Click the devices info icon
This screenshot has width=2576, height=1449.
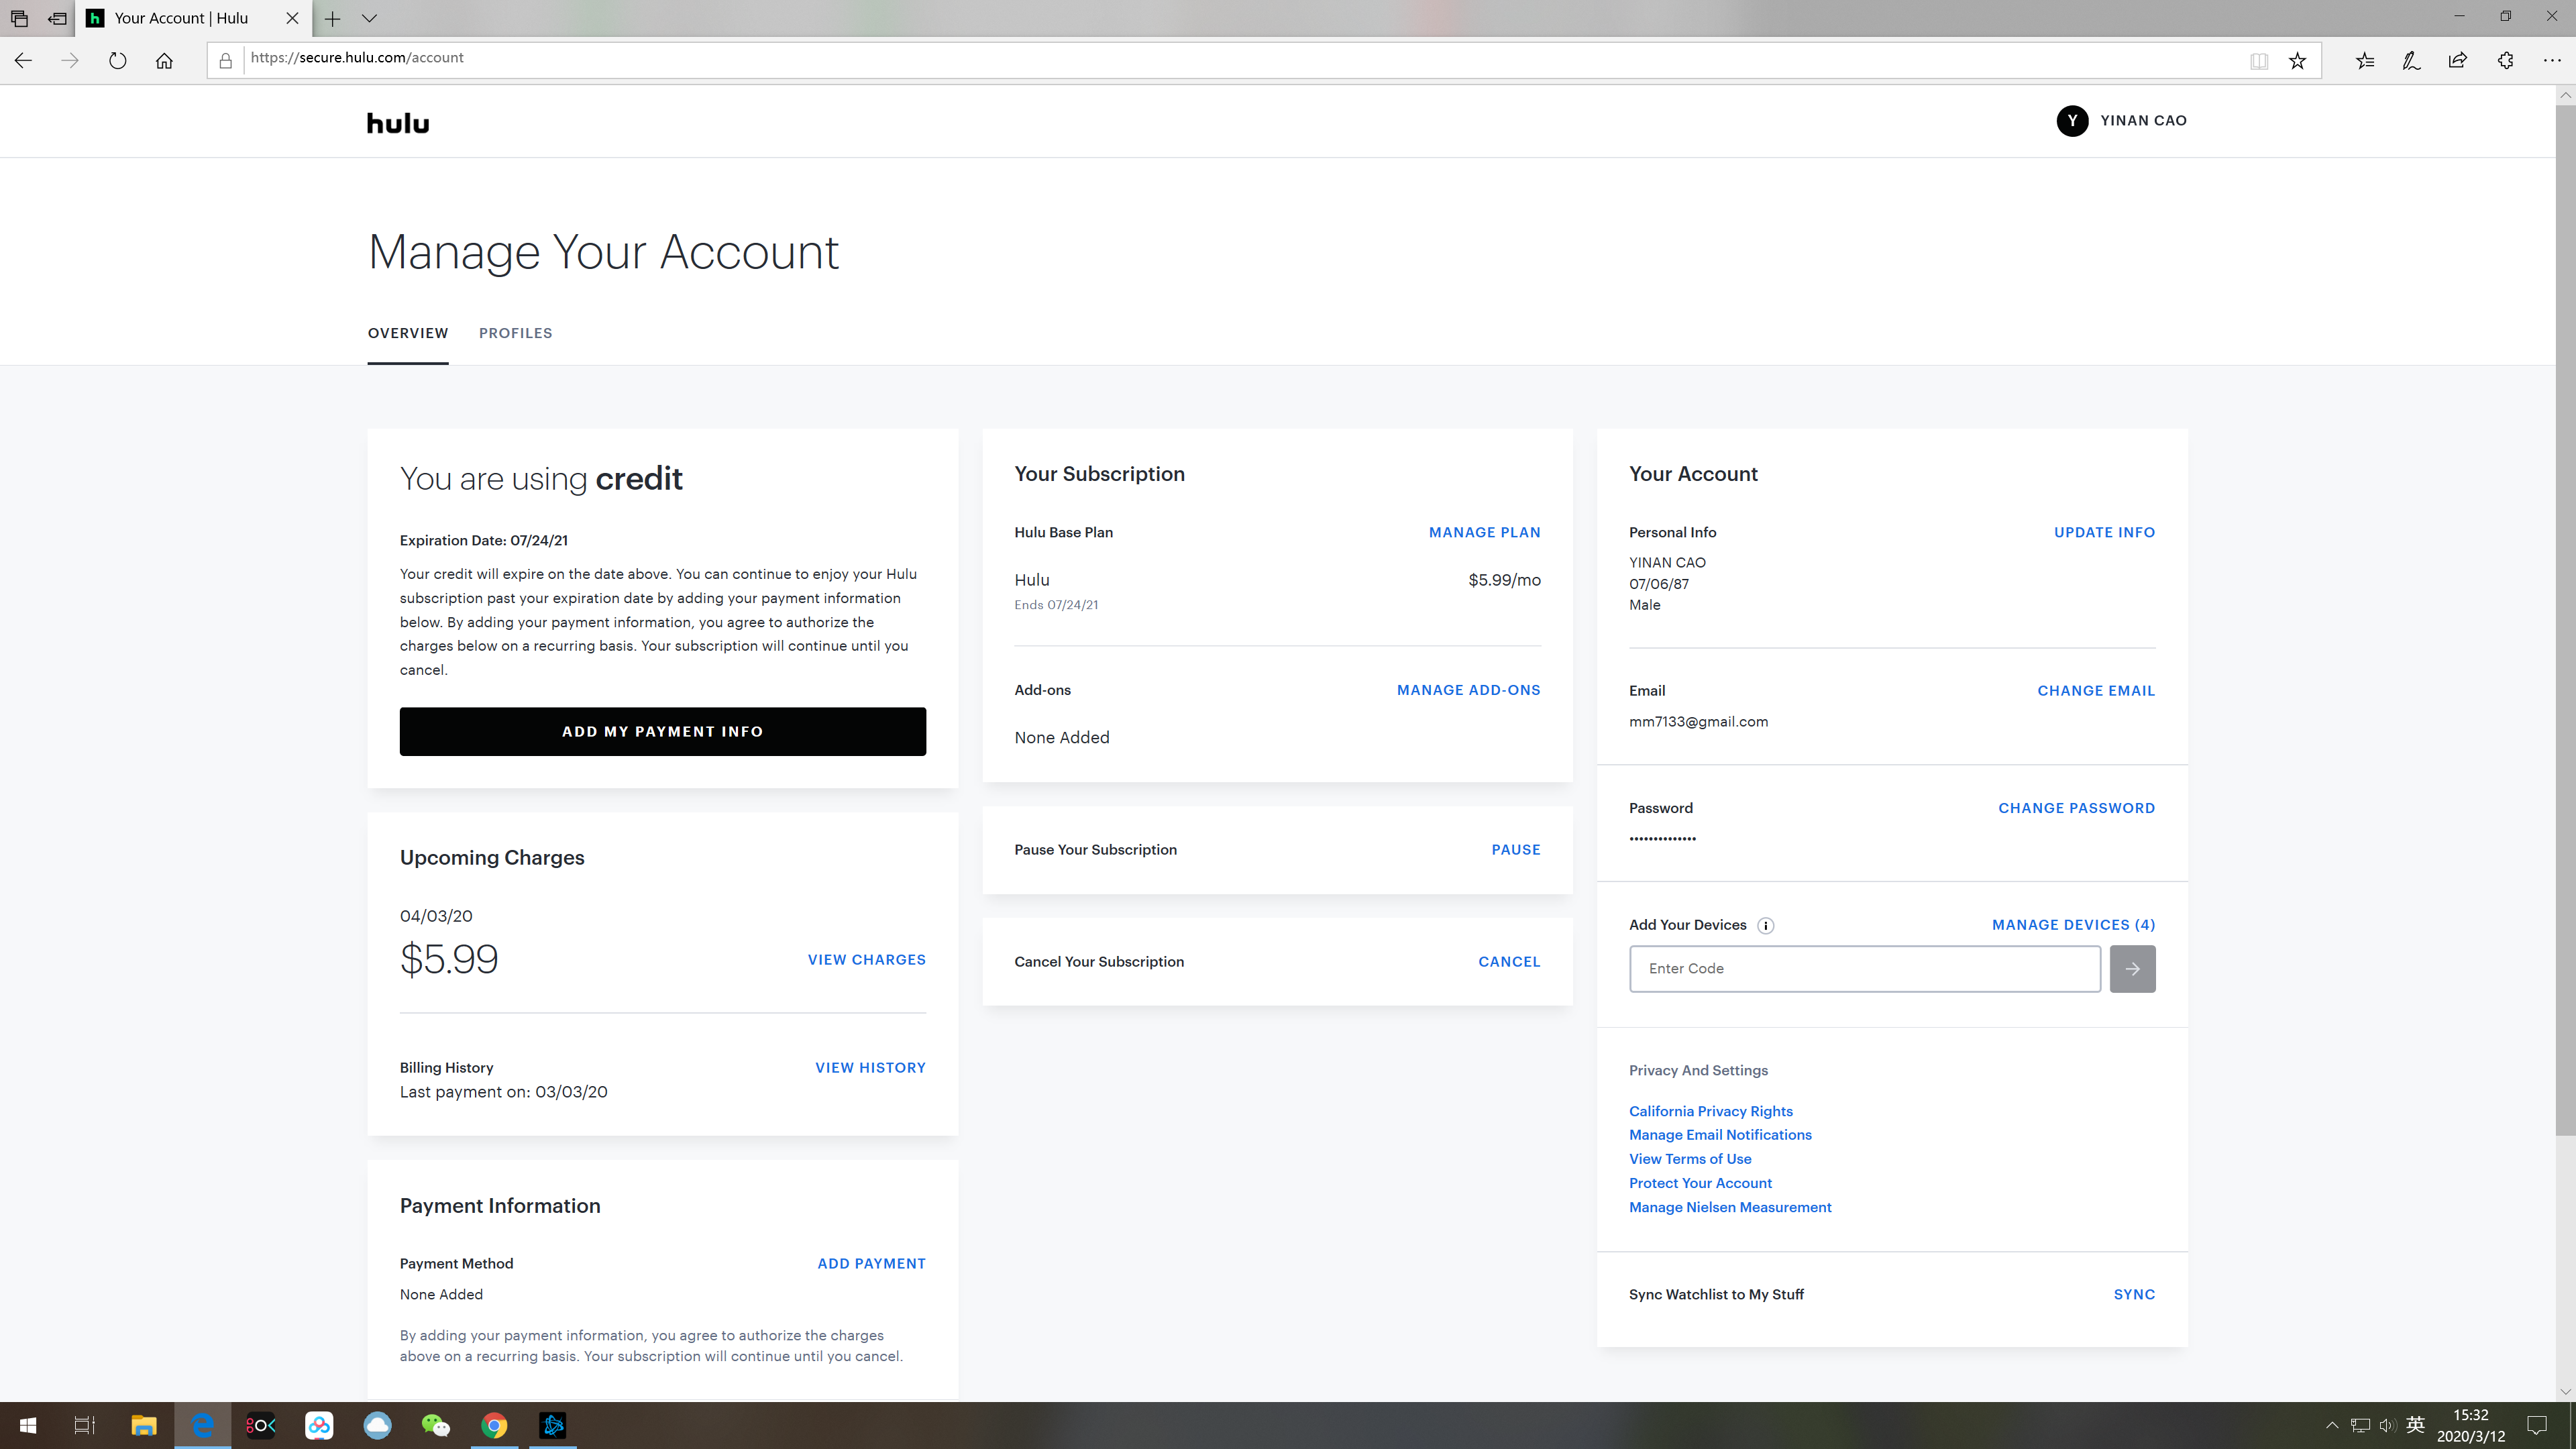pyautogui.click(x=1766, y=926)
